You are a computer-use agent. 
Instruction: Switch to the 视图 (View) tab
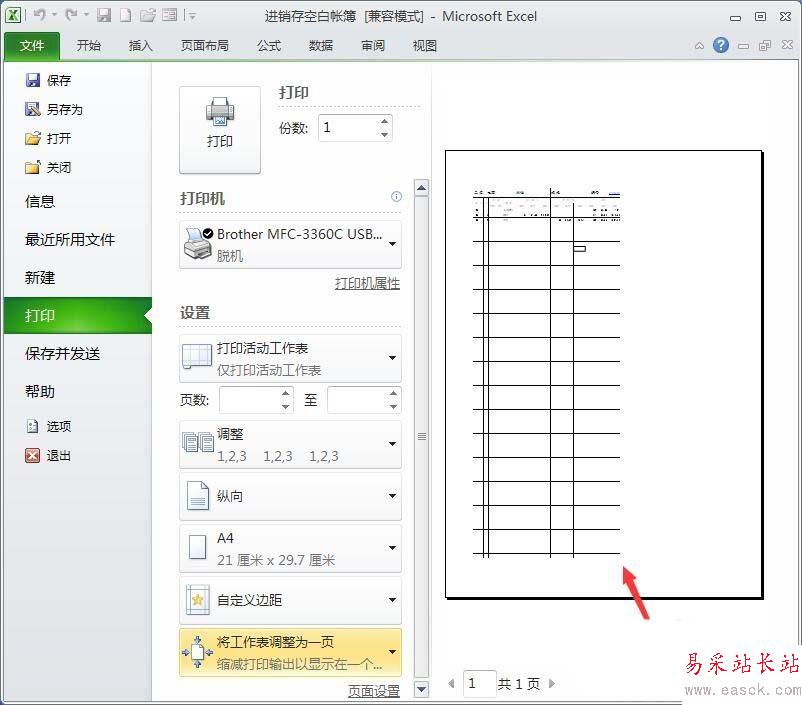(x=425, y=46)
